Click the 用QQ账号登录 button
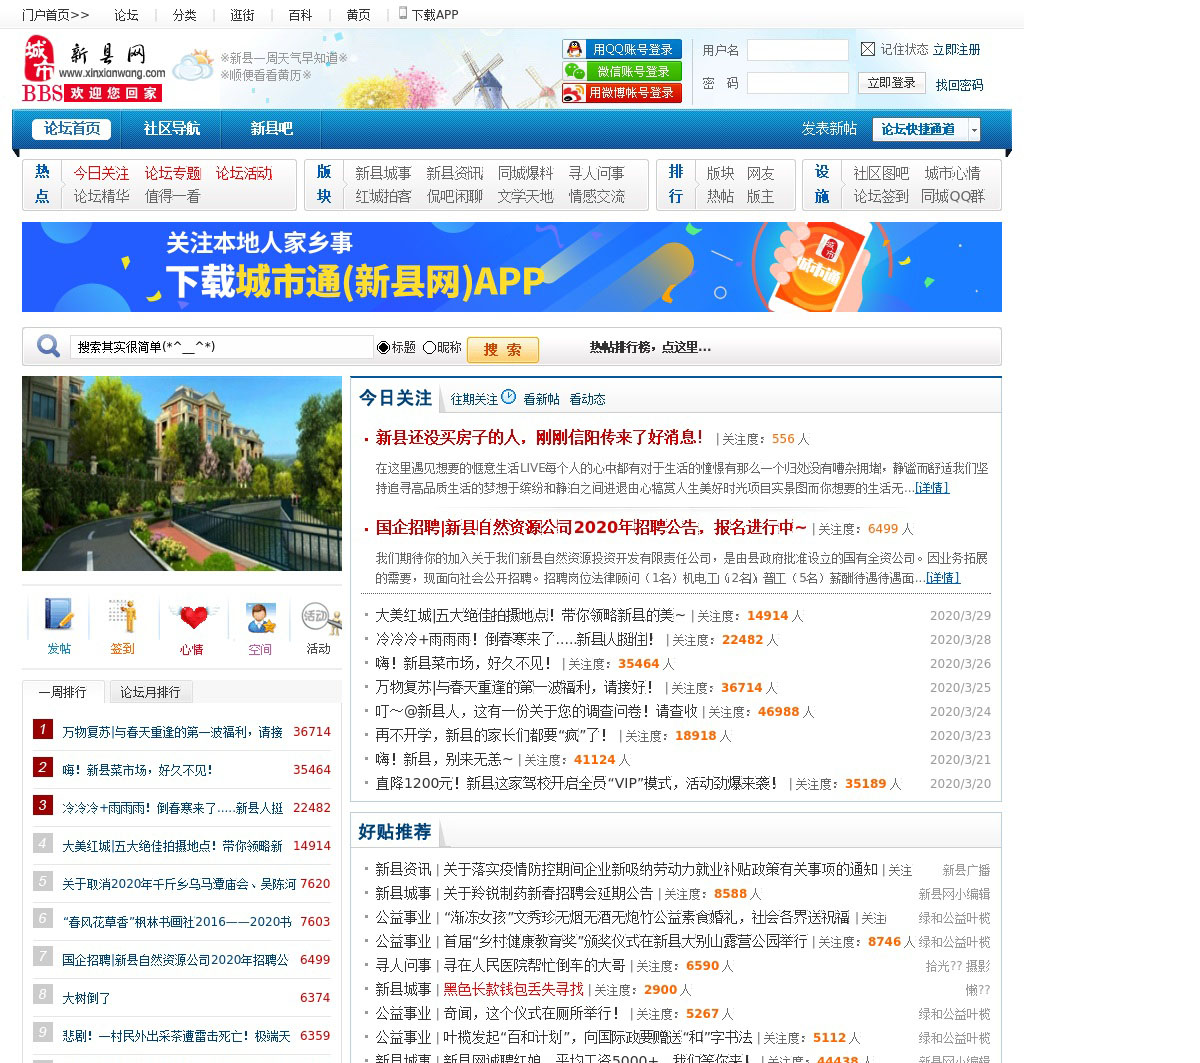1200x1063 pixels. [x=622, y=49]
